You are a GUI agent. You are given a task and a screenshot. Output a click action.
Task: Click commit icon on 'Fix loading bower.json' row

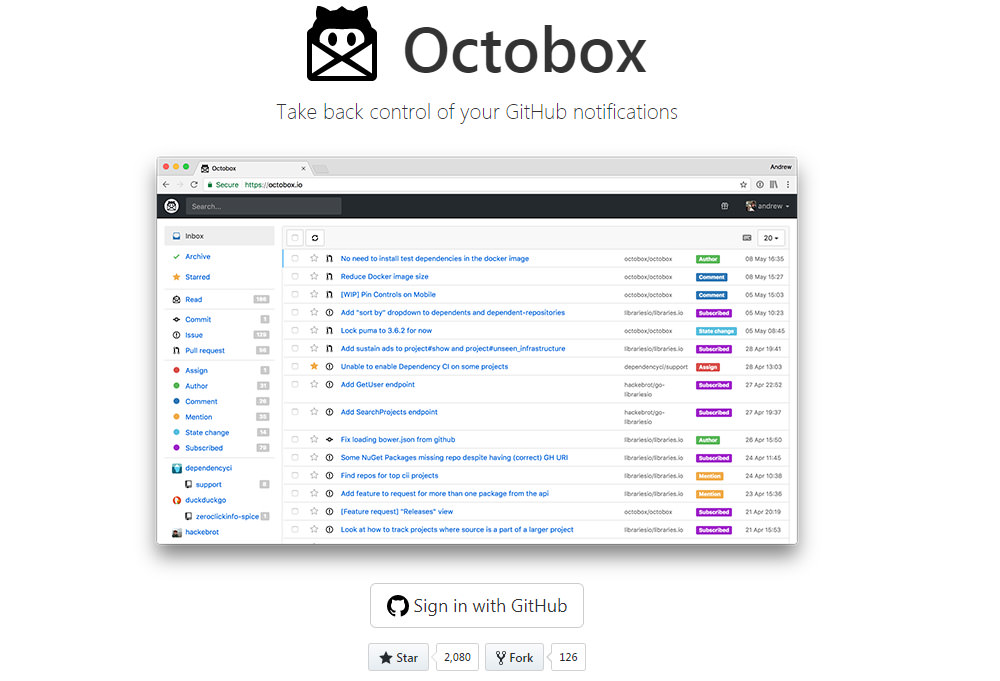pyautogui.click(x=329, y=439)
